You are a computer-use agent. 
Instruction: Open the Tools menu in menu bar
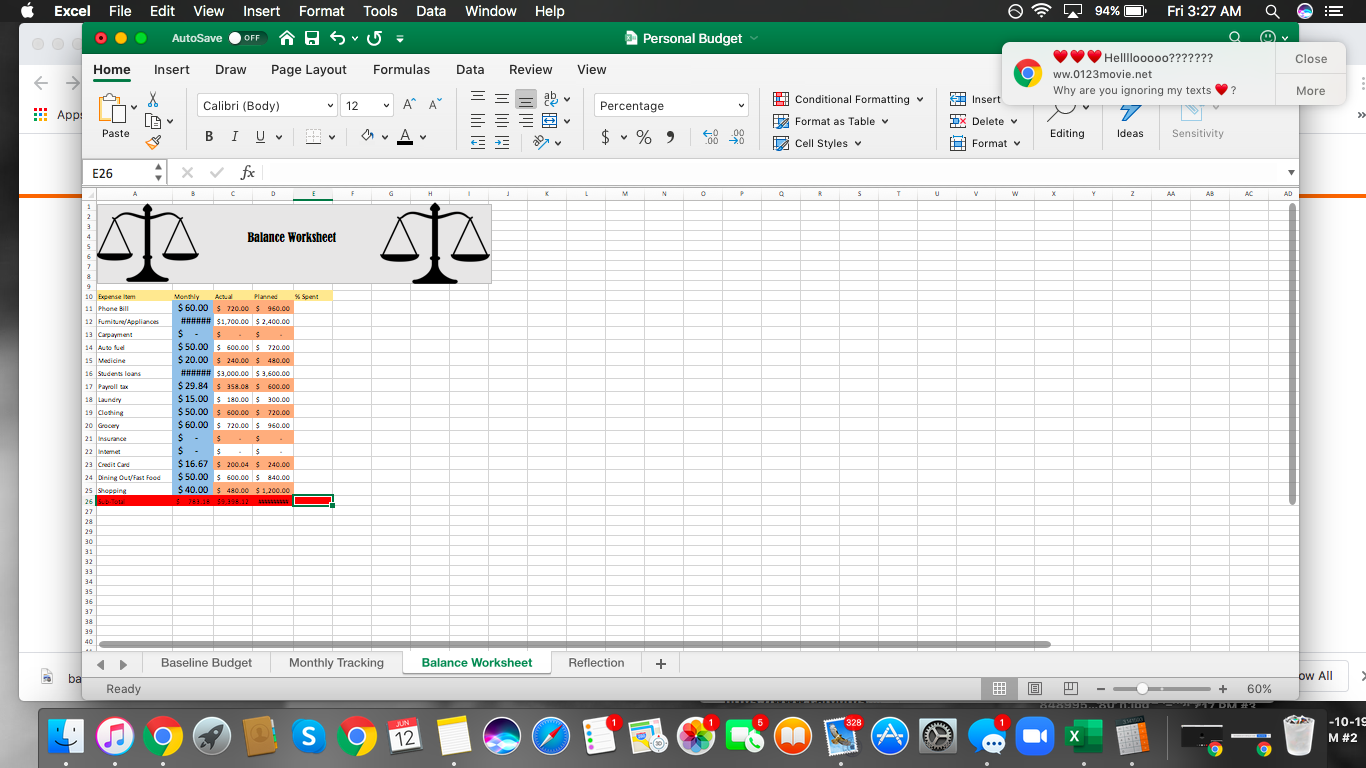point(380,11)
